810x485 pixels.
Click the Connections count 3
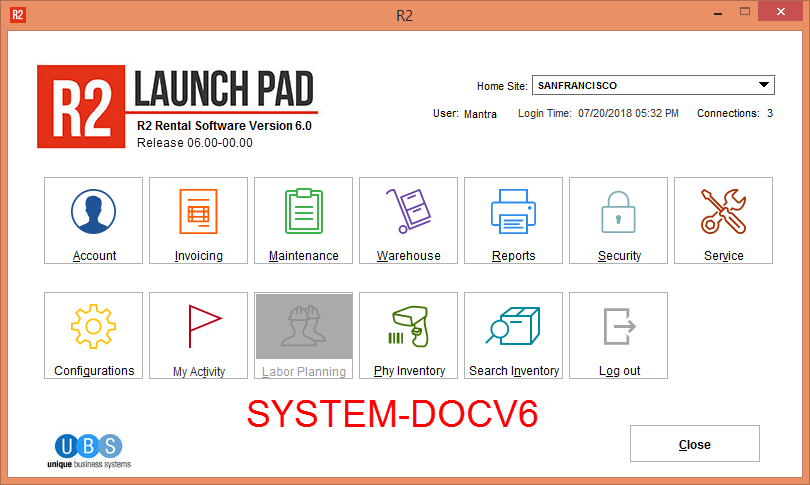770,114
